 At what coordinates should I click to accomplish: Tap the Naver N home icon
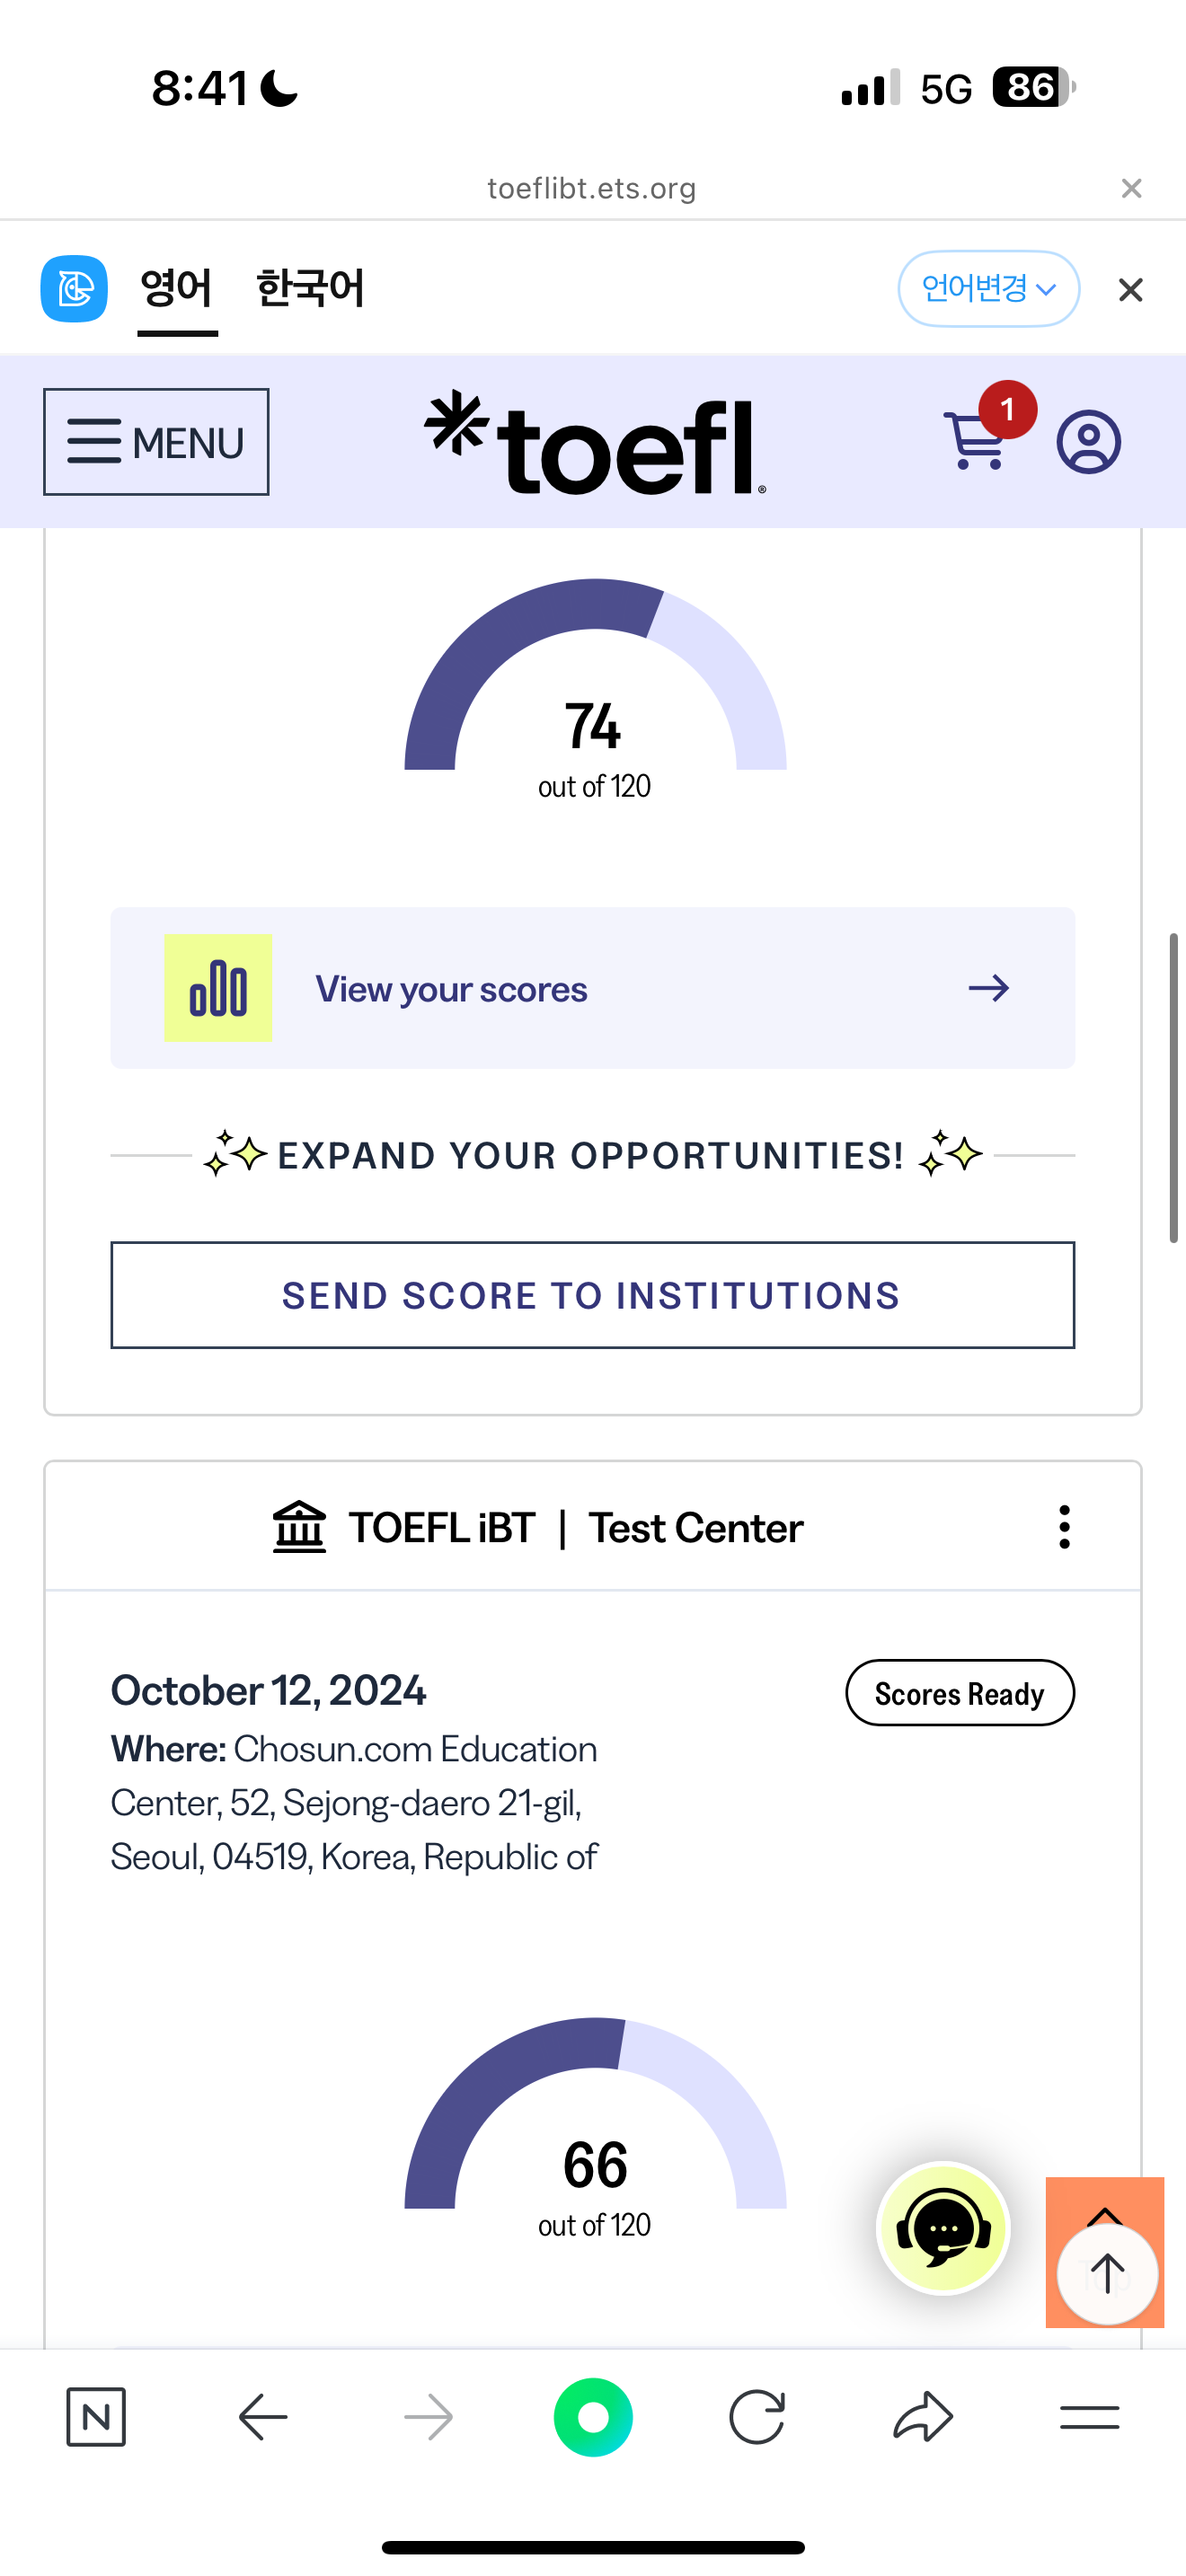96,2417
